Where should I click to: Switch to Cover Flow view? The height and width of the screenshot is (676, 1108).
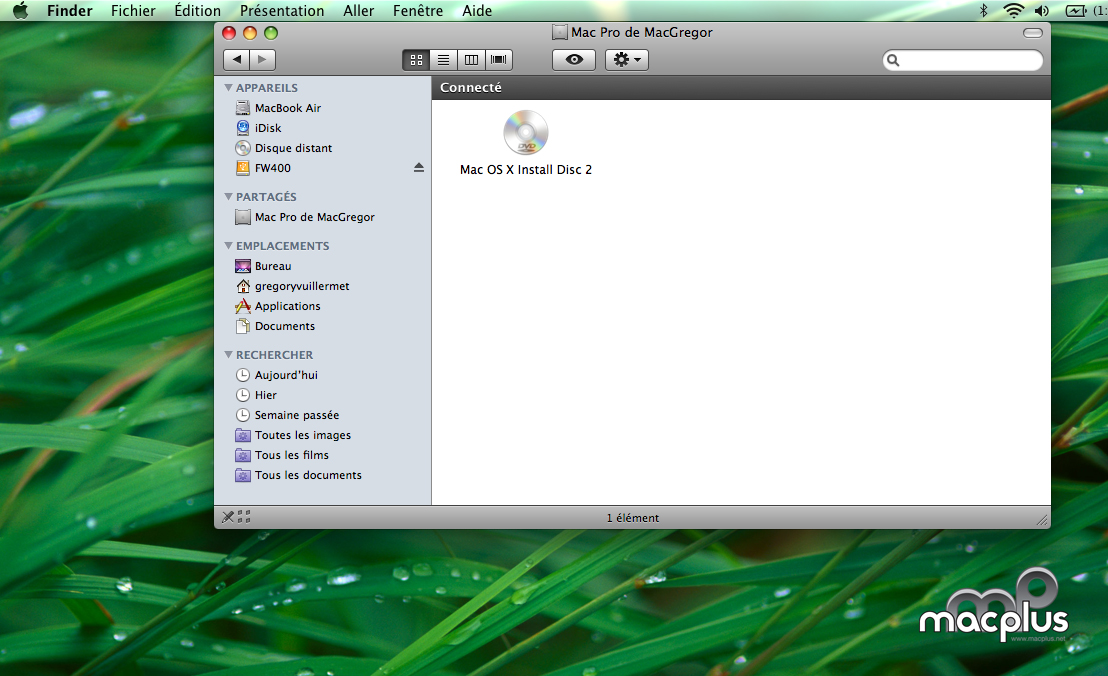coord(499,60)
